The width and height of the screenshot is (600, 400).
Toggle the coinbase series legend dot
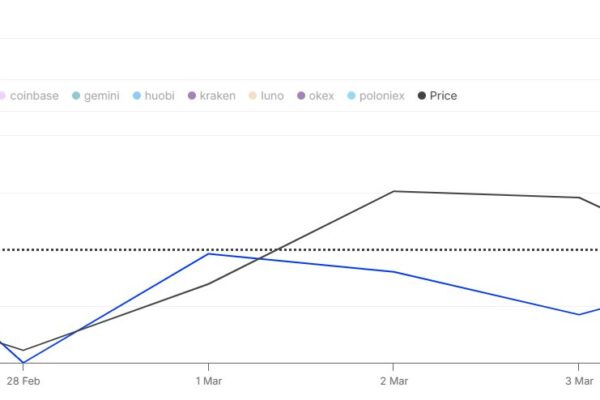tap(2, 96)
